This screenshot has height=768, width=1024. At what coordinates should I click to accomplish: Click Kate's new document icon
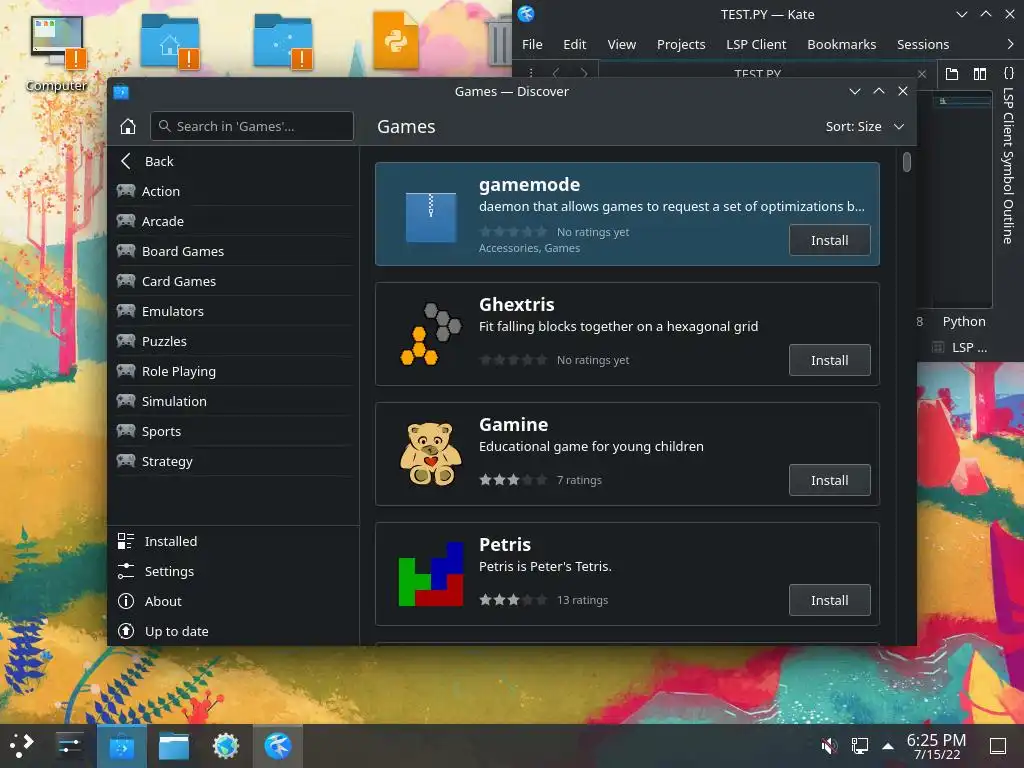952,73
